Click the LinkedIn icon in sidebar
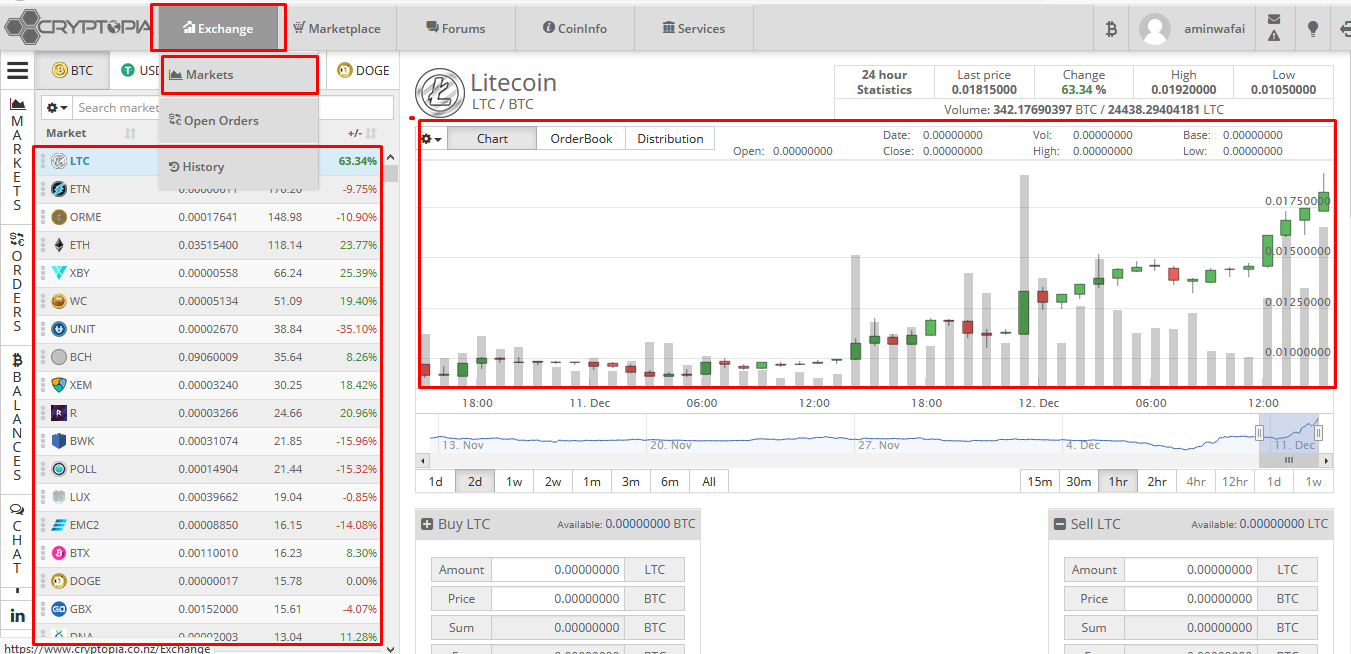 17,615
